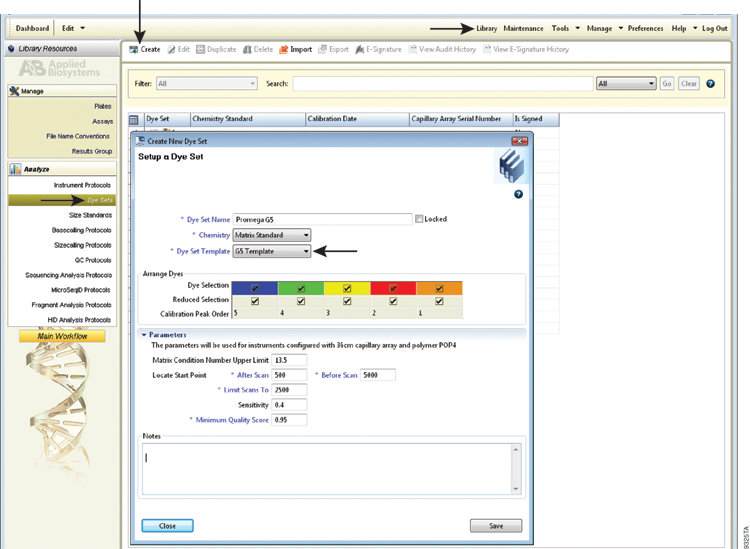The width and height of the screenshot is (750, 549).
Task: Click the Edit pencil icon in toolbar
Action: click(172, 49)
